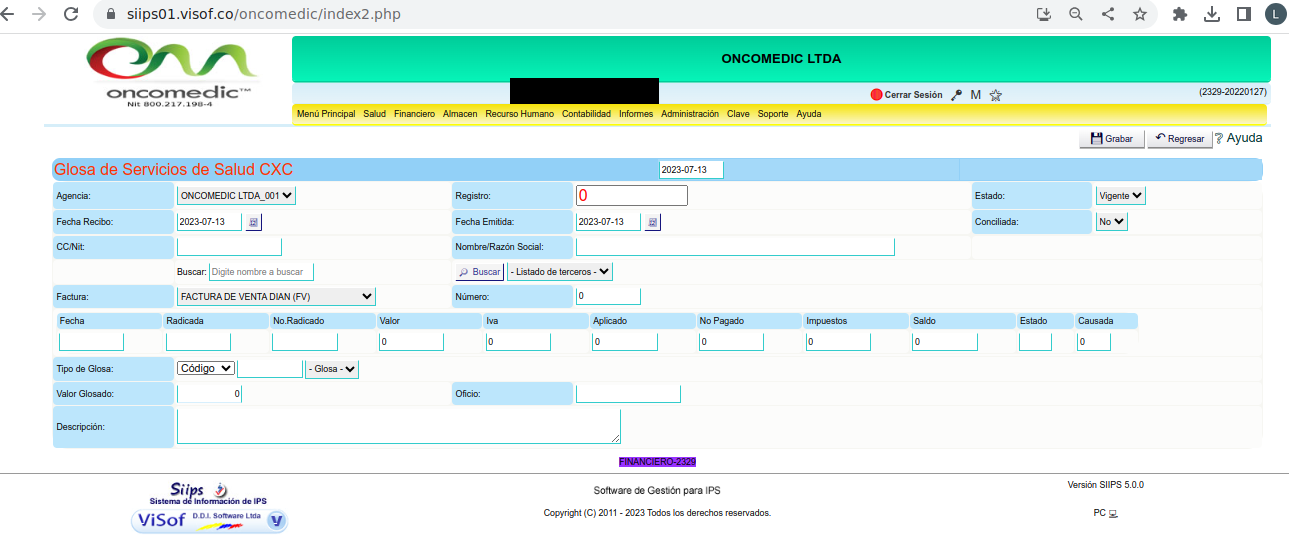Expand the Agencia dropdown
The height and width of the screenshot is (551, 1289).
click(x=236, y=196)
